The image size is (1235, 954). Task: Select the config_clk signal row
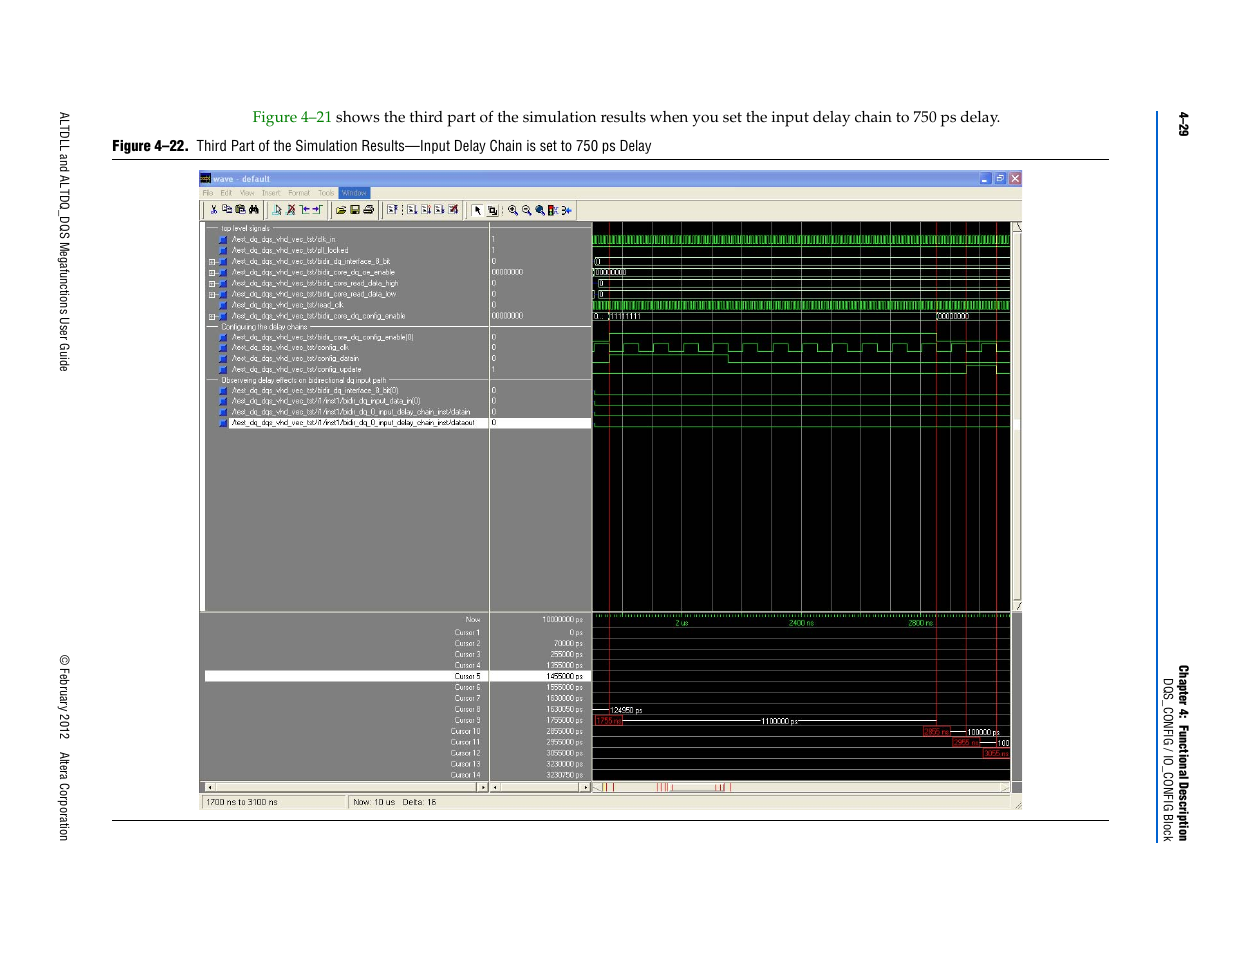pyautogui.click(x=290, y=348)
